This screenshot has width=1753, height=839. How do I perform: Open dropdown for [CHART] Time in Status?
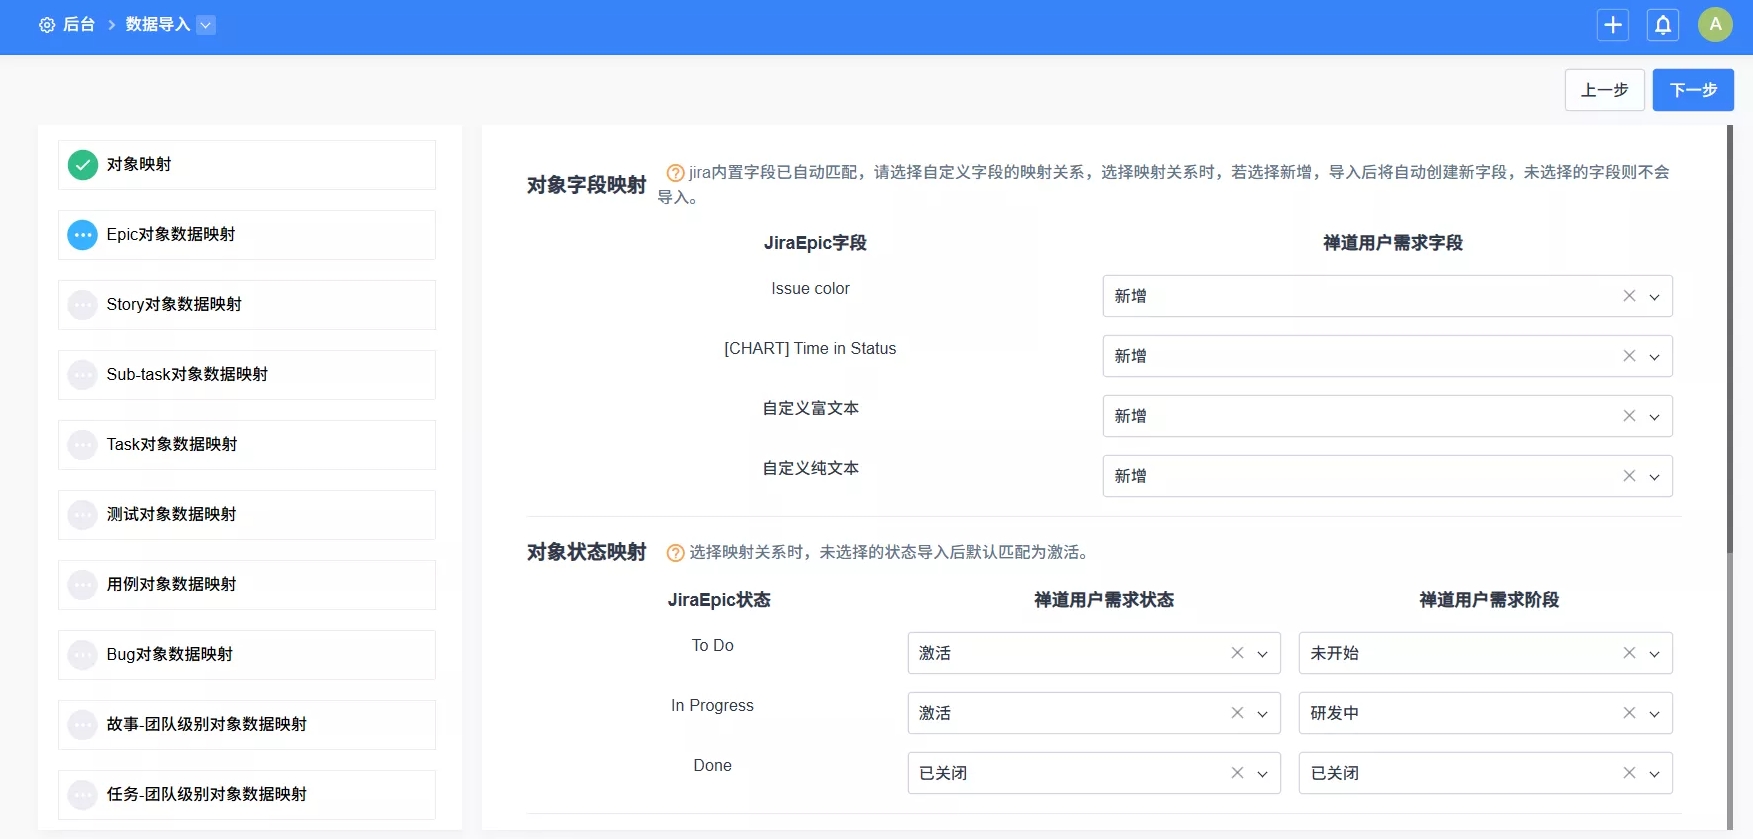1654,357
